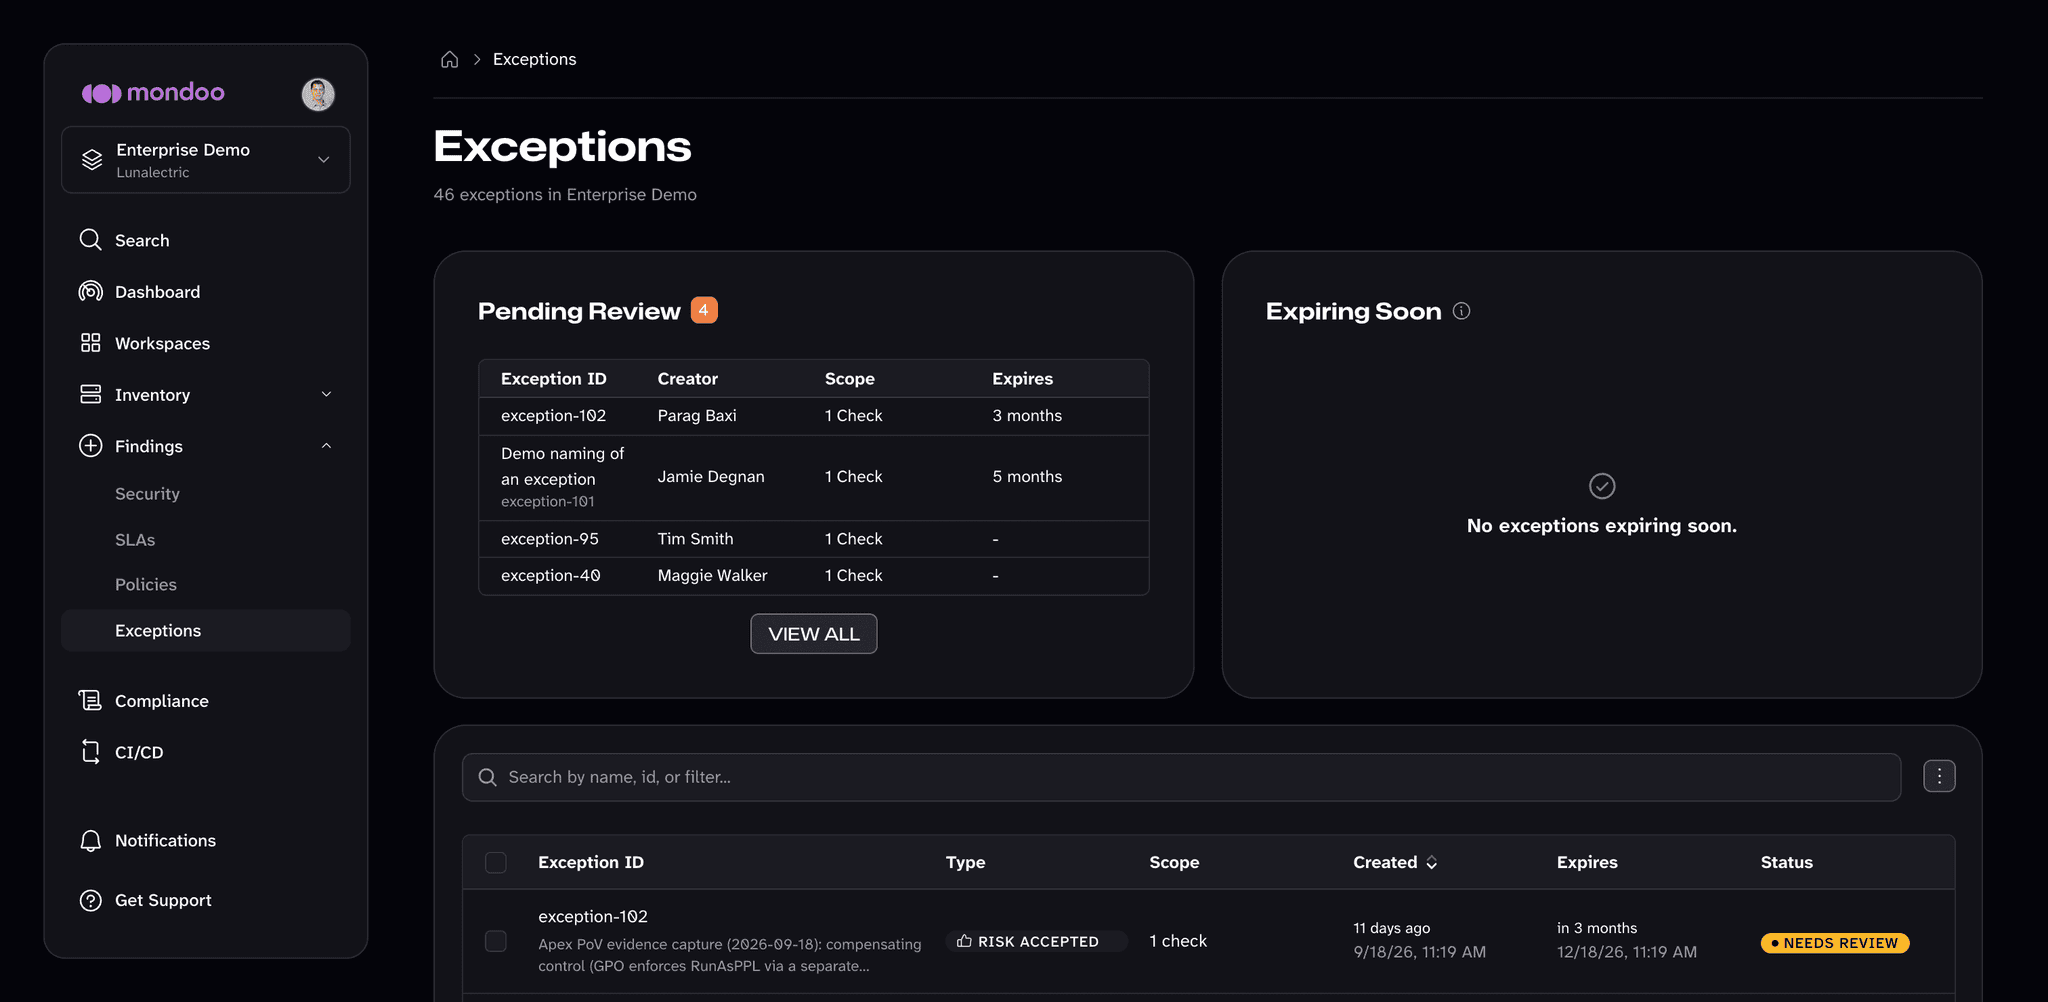Image resolution: width=2048 pixels, height=1002 pixels.
Task: Sort by the Created column arrow
Action: [1432, 862]
